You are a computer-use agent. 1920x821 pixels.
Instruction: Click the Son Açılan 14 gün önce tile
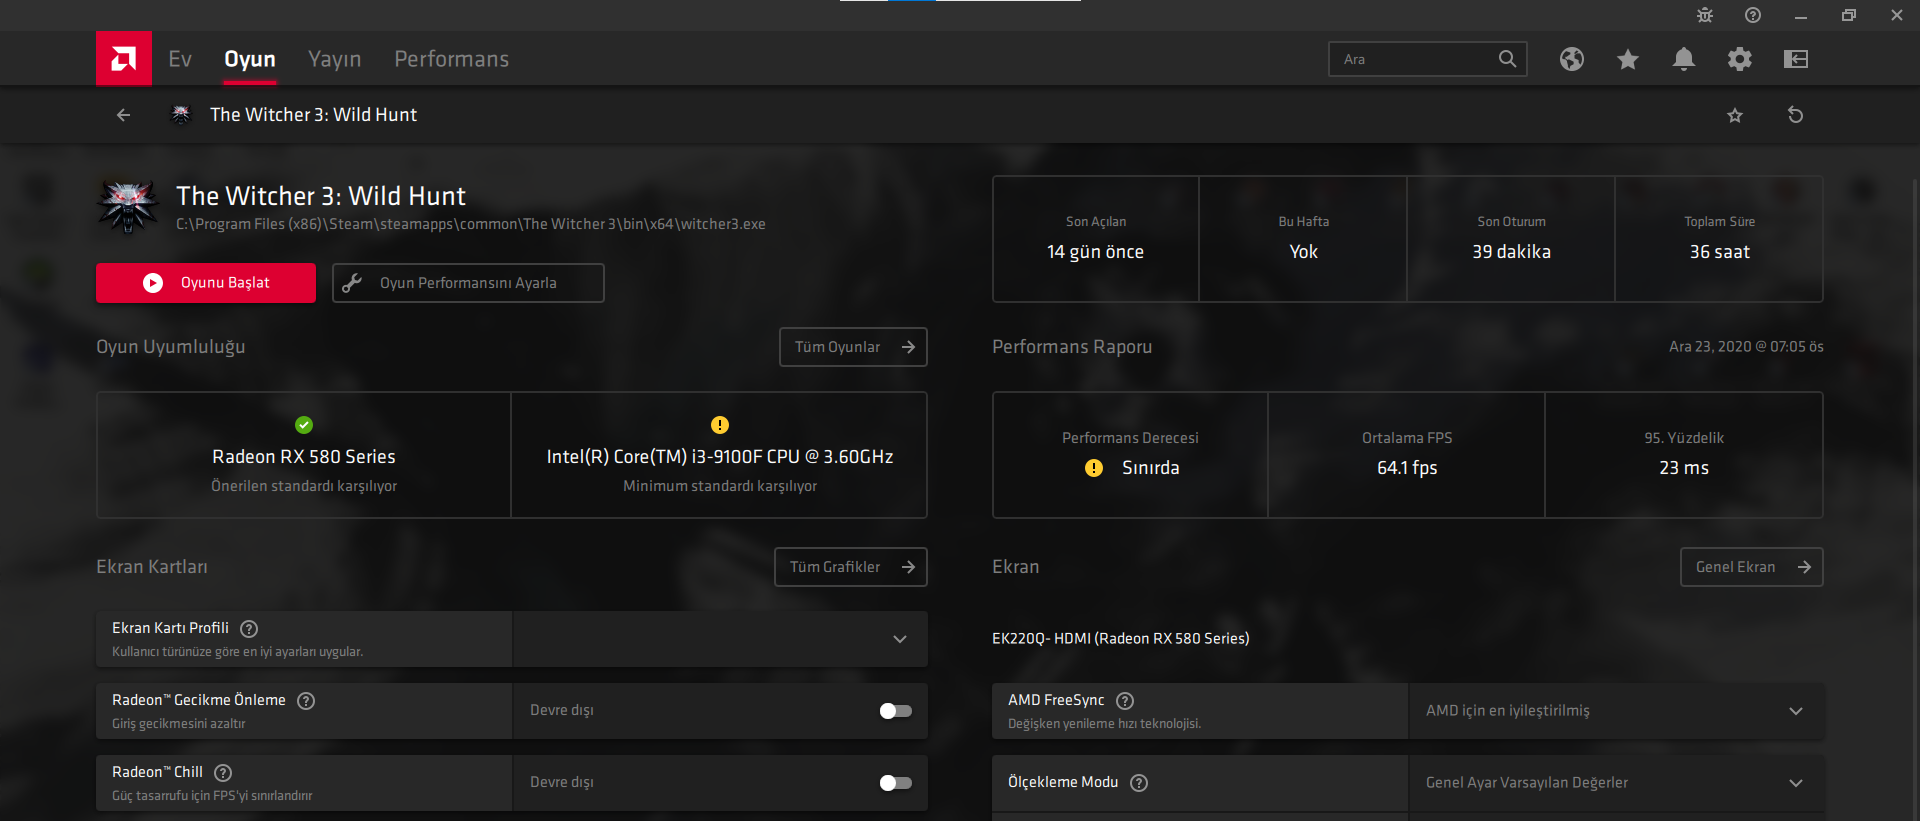pos(1096,239)
